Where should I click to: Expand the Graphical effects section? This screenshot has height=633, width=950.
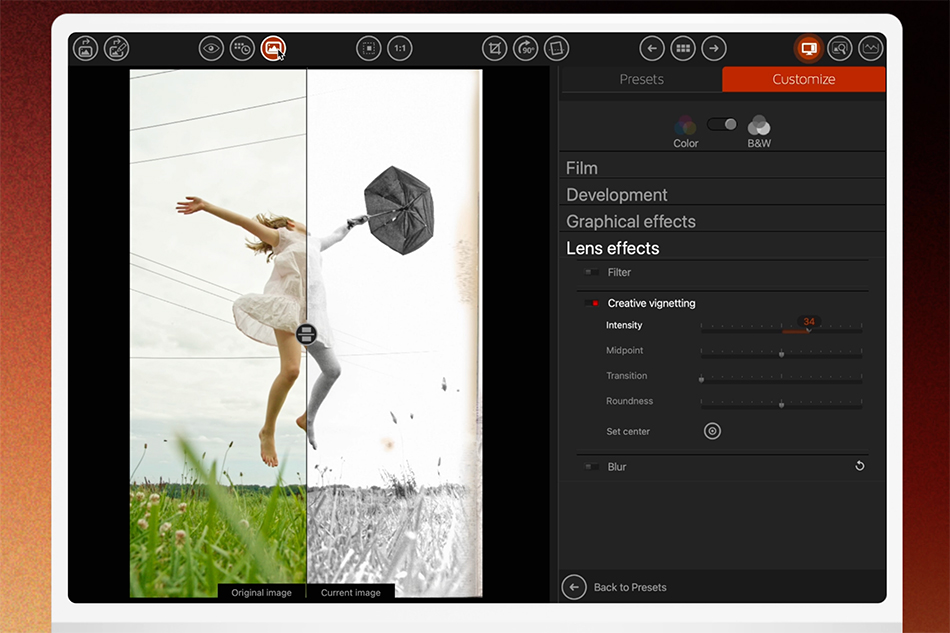[630, 222]
